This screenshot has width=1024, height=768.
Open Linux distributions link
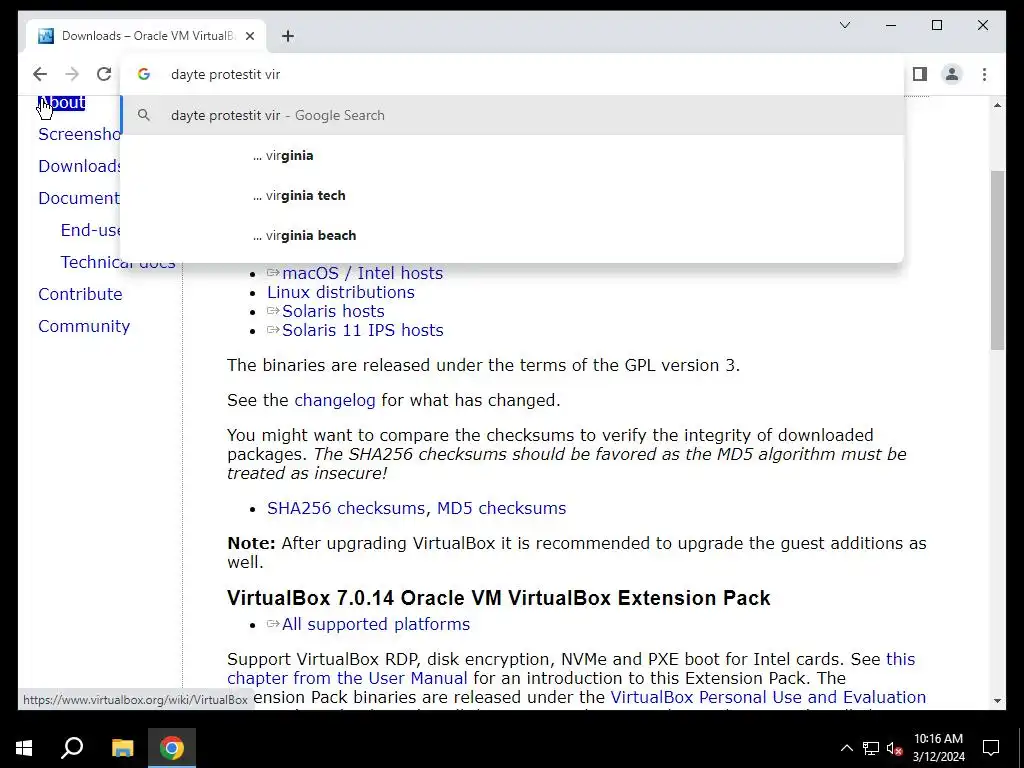(x=341, y=292)
